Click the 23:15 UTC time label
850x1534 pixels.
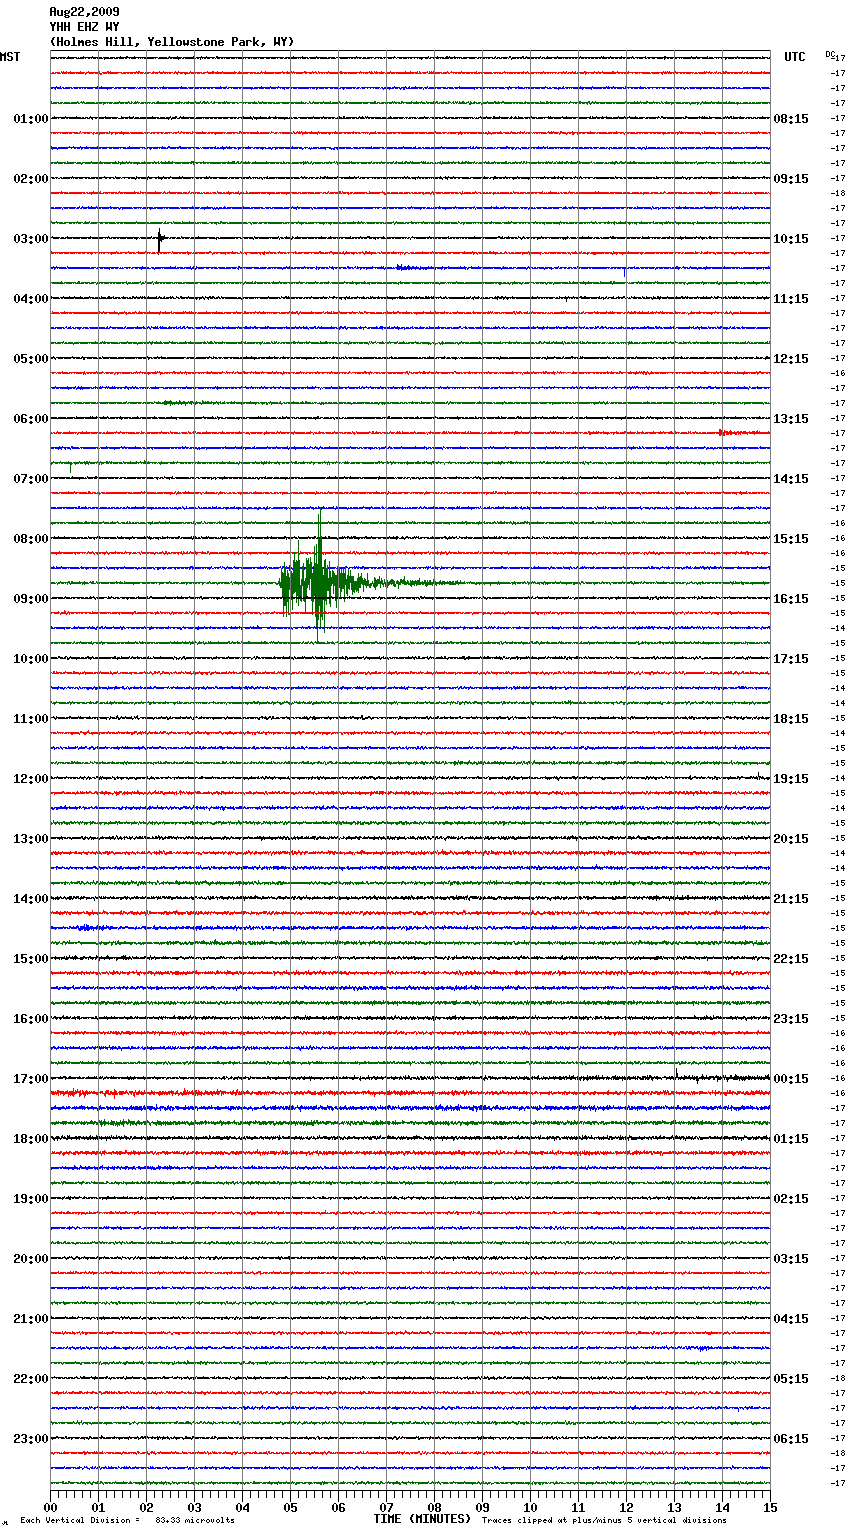pyautogui.click(x=791, y=1019)
